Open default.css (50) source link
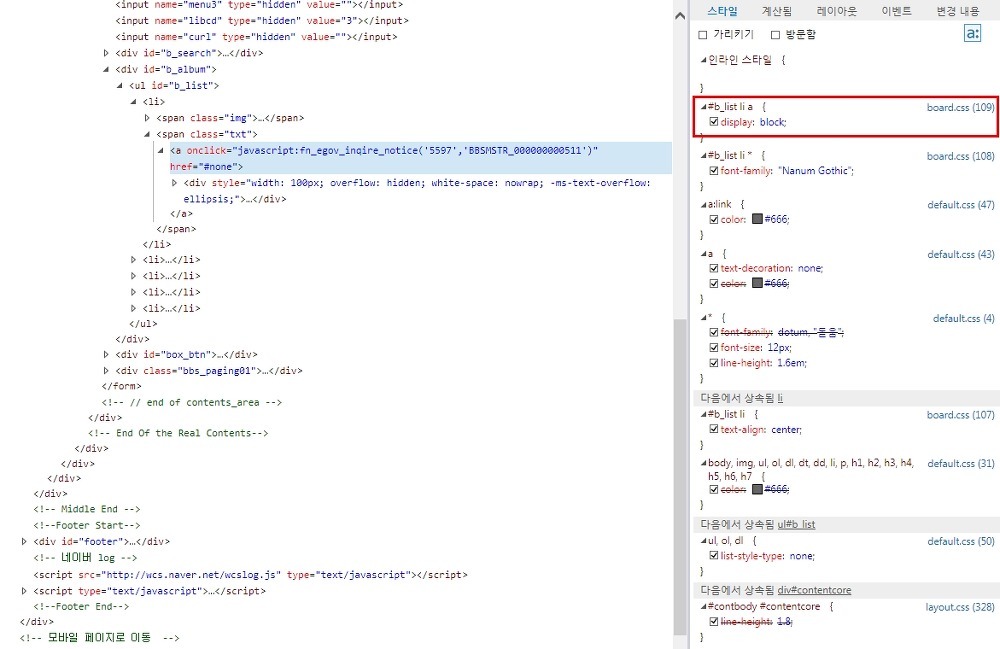Viewport: 1000px width, 649px height. coord(960,541)
